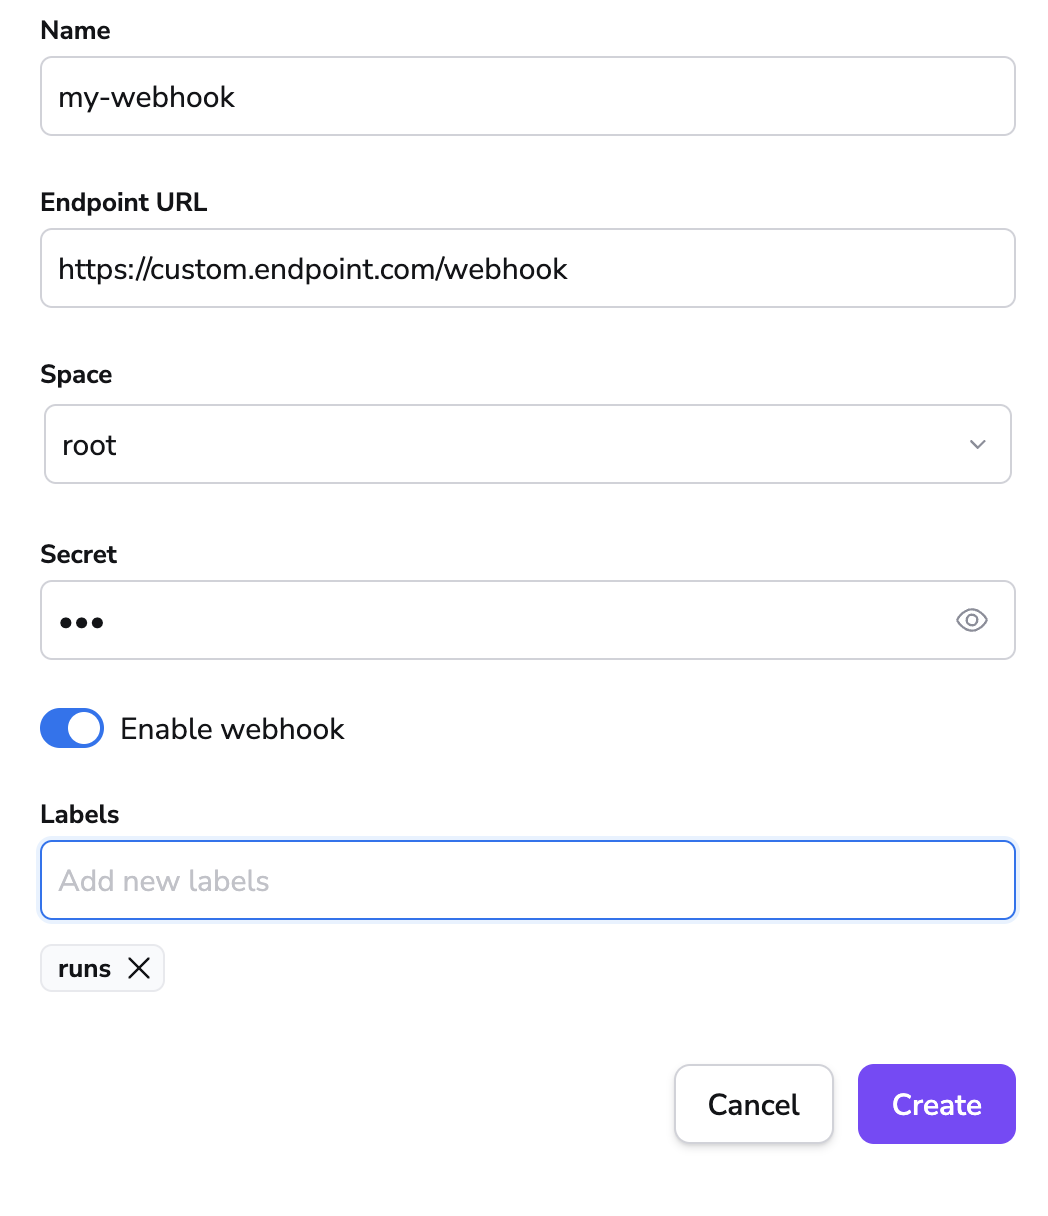Image resolution: width=1048 pixels, height=1216 pixels.
Task: Cancel the webhook creation
Action: [x=753, y=1104]
